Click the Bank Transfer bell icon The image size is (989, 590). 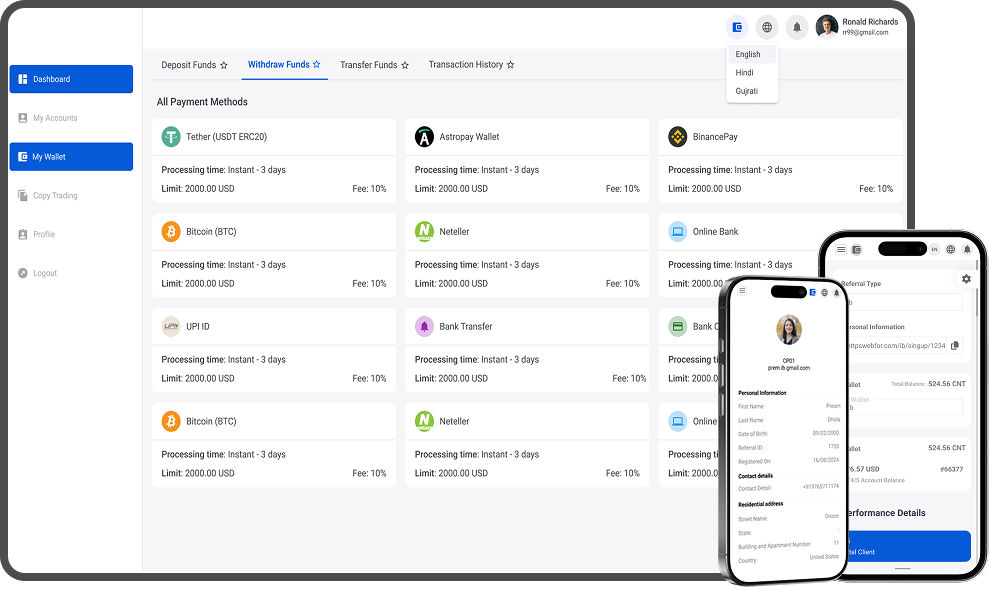pos(424,327)
